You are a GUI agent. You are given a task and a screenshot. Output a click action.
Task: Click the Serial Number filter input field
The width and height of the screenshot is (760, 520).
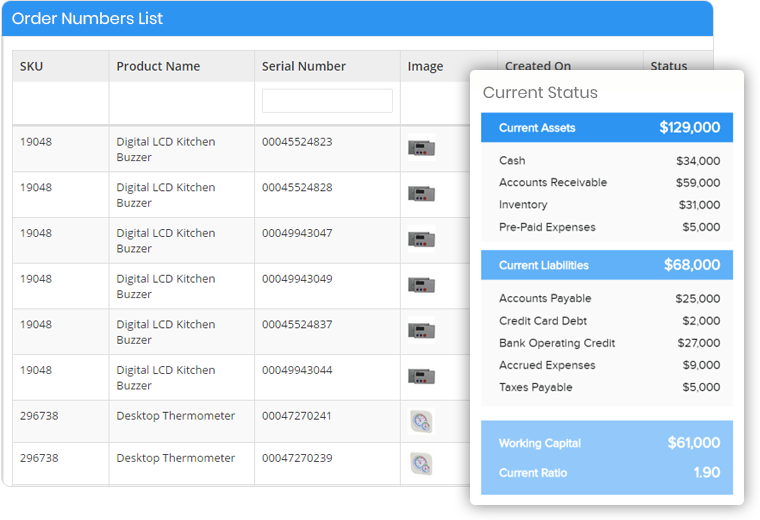coord(327,101)
